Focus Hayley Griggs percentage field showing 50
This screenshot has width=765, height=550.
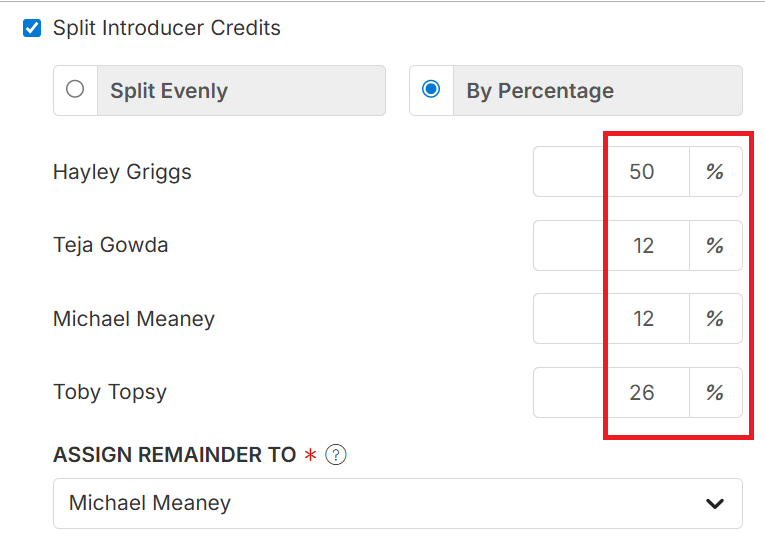[611, 172]
